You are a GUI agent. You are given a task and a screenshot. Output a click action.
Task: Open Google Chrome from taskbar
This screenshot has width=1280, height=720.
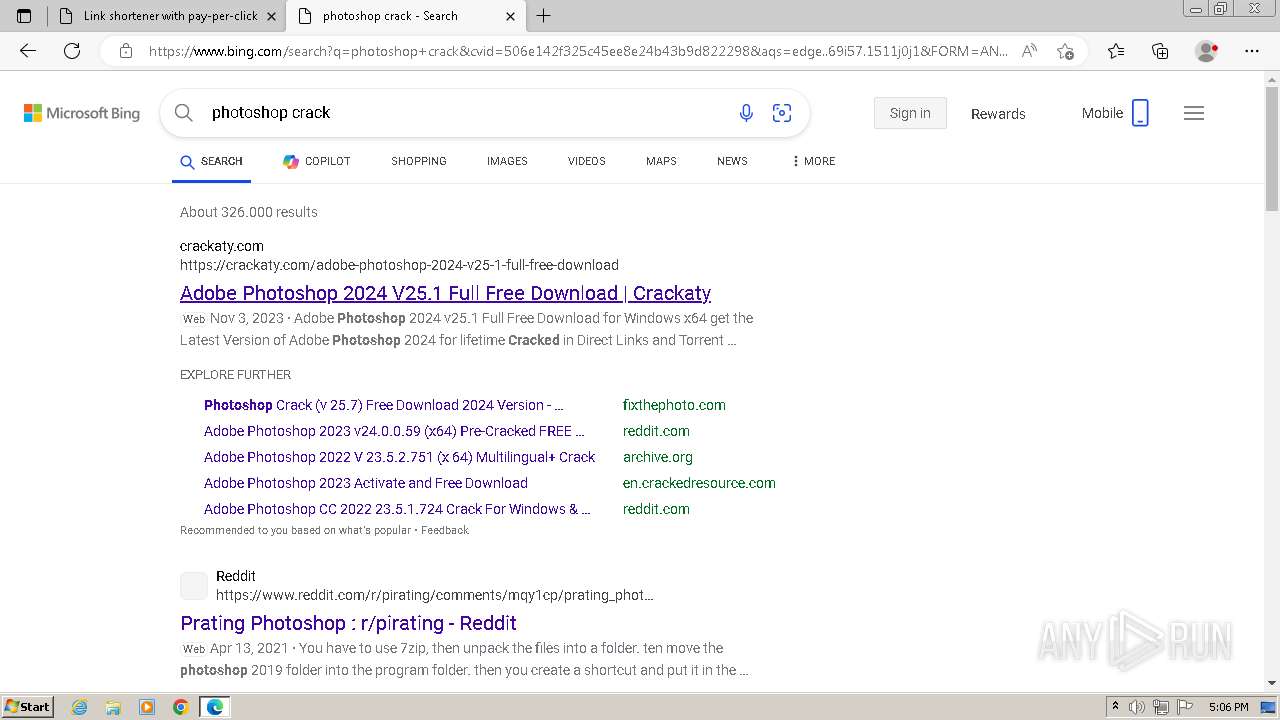click(x=180, y=707)
